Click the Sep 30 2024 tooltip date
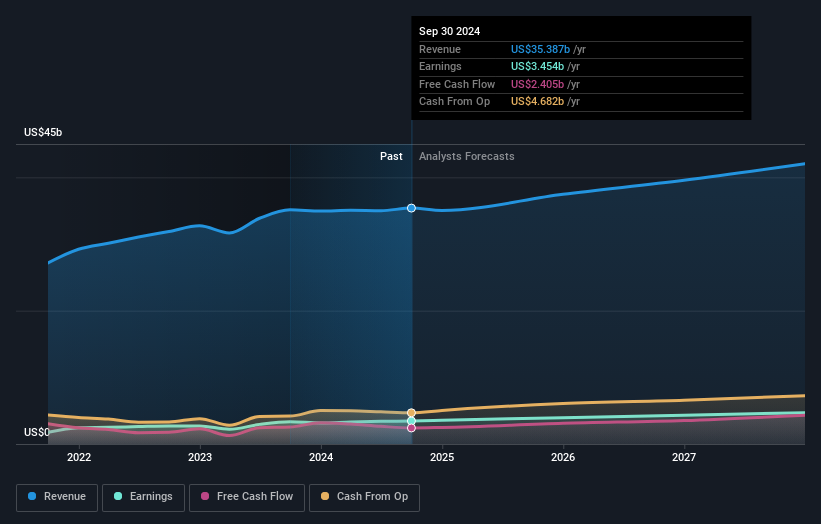Image resolution: width=821 pixels, height=524 pixels. tap(449, 31)
